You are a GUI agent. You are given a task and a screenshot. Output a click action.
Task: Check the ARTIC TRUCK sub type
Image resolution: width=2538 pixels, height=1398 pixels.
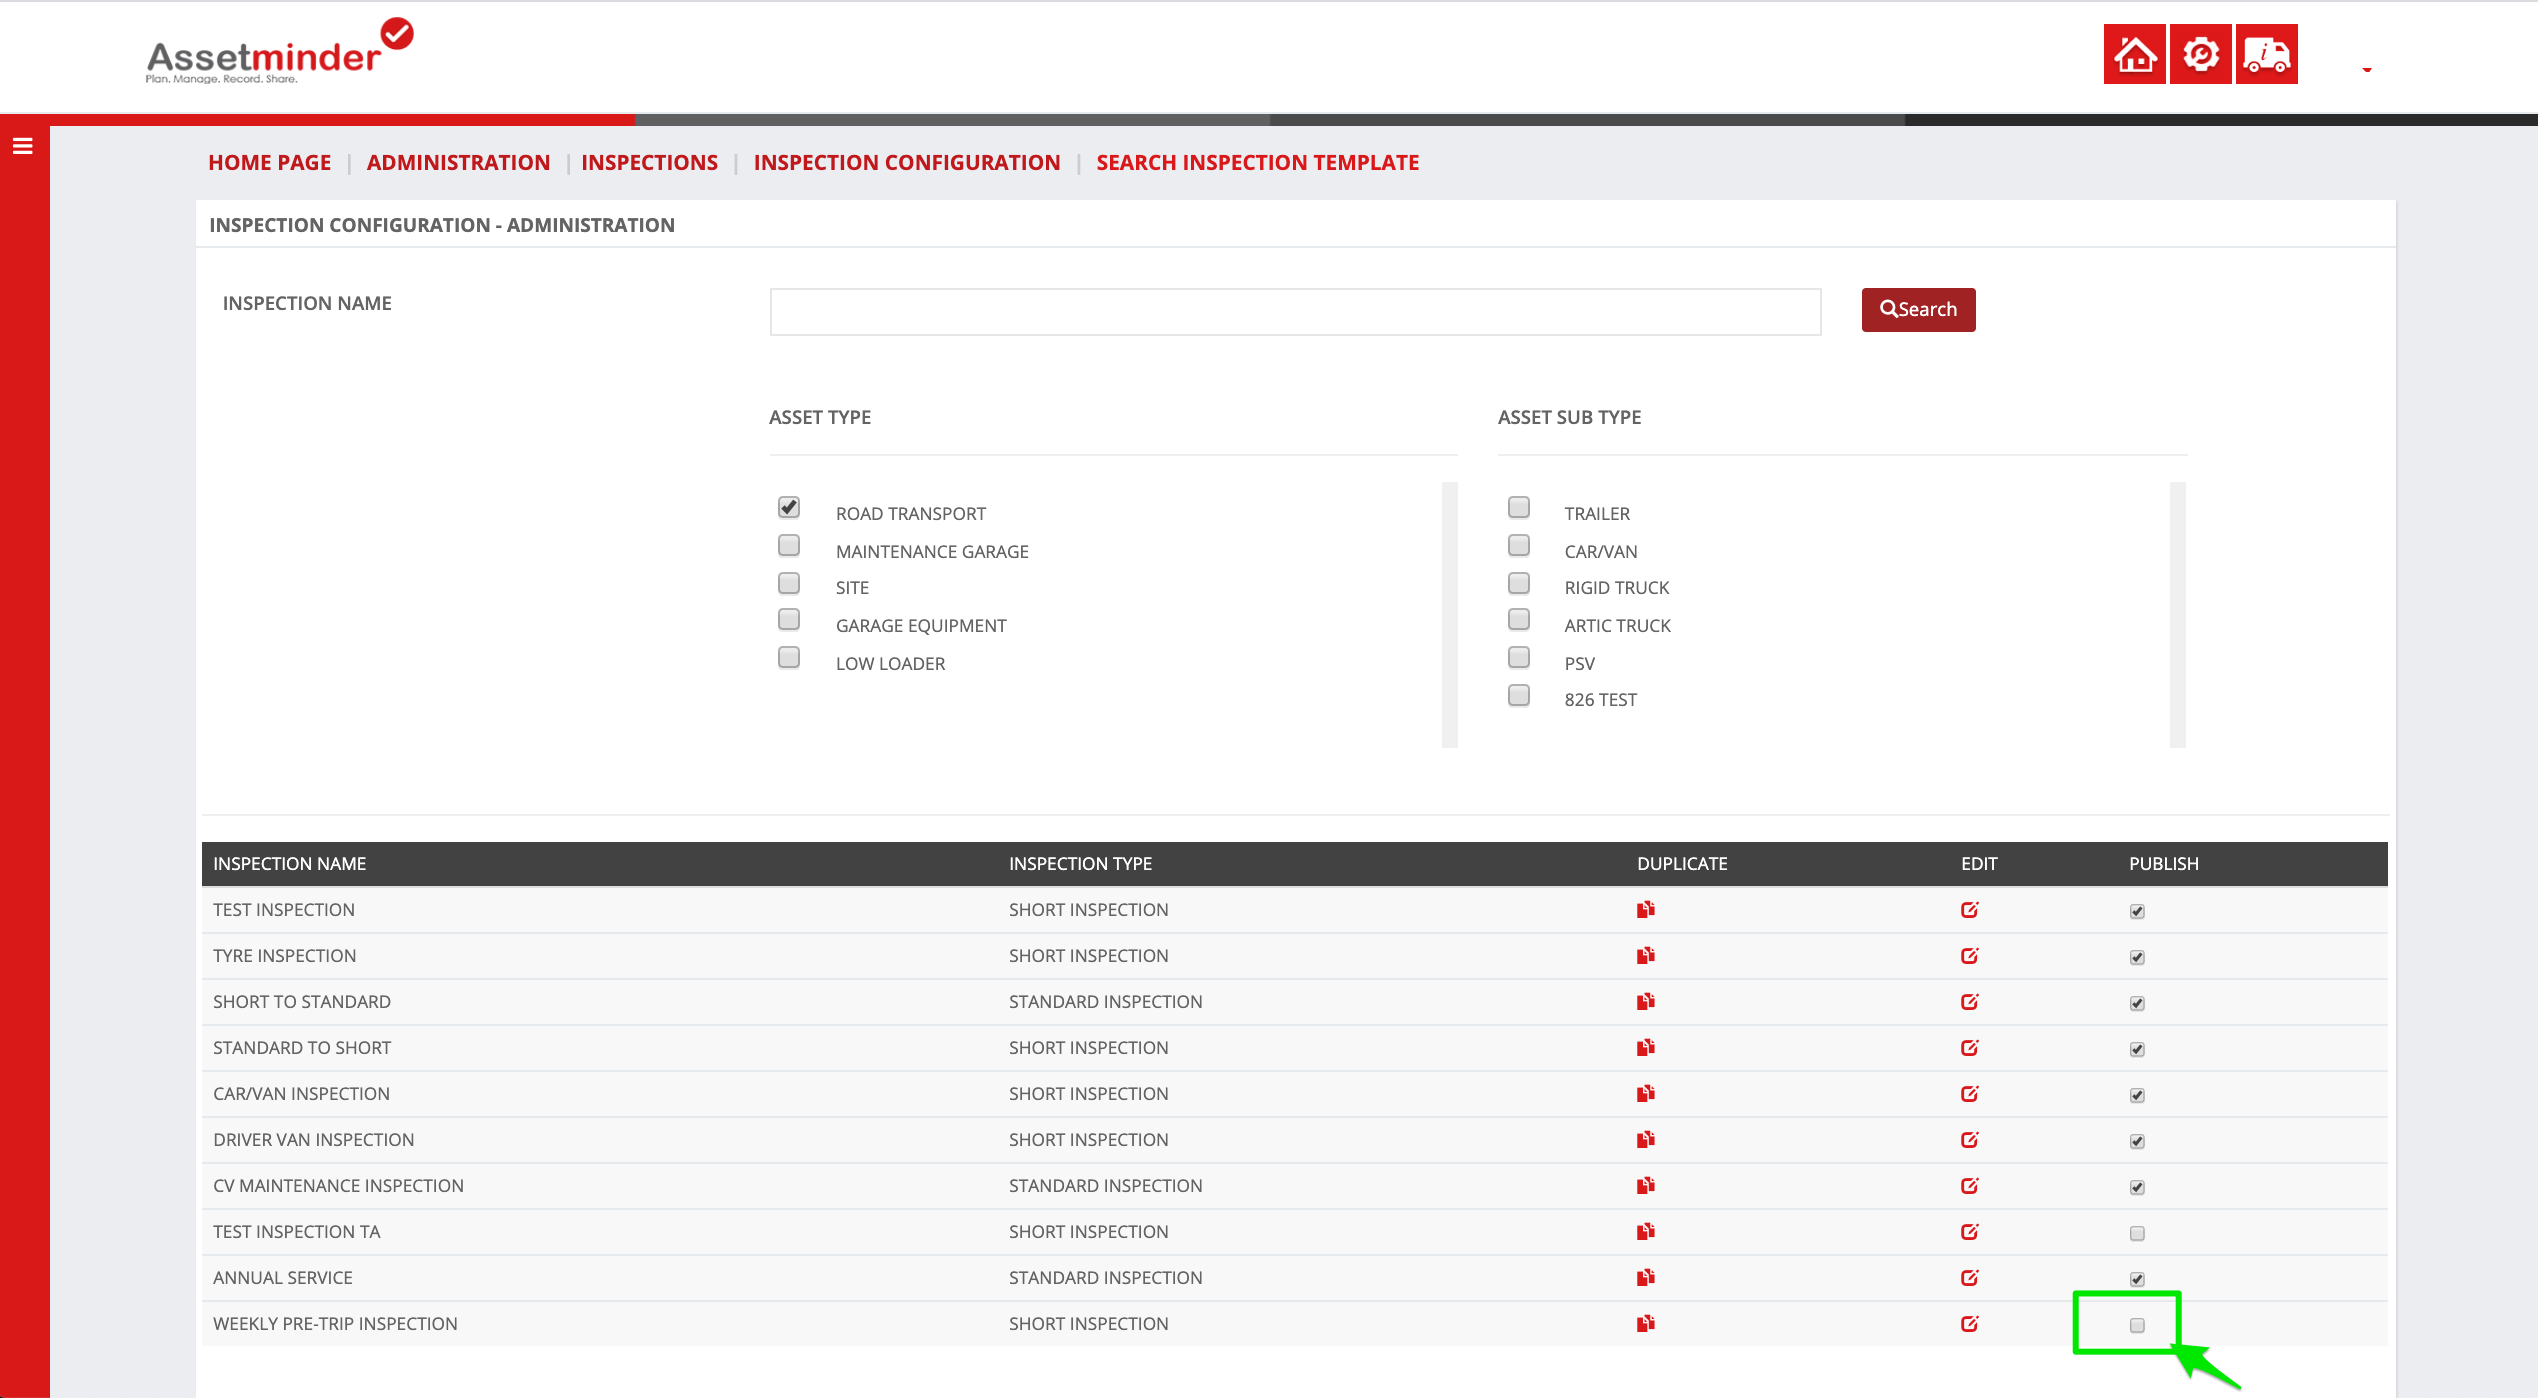click(1519, 619)
